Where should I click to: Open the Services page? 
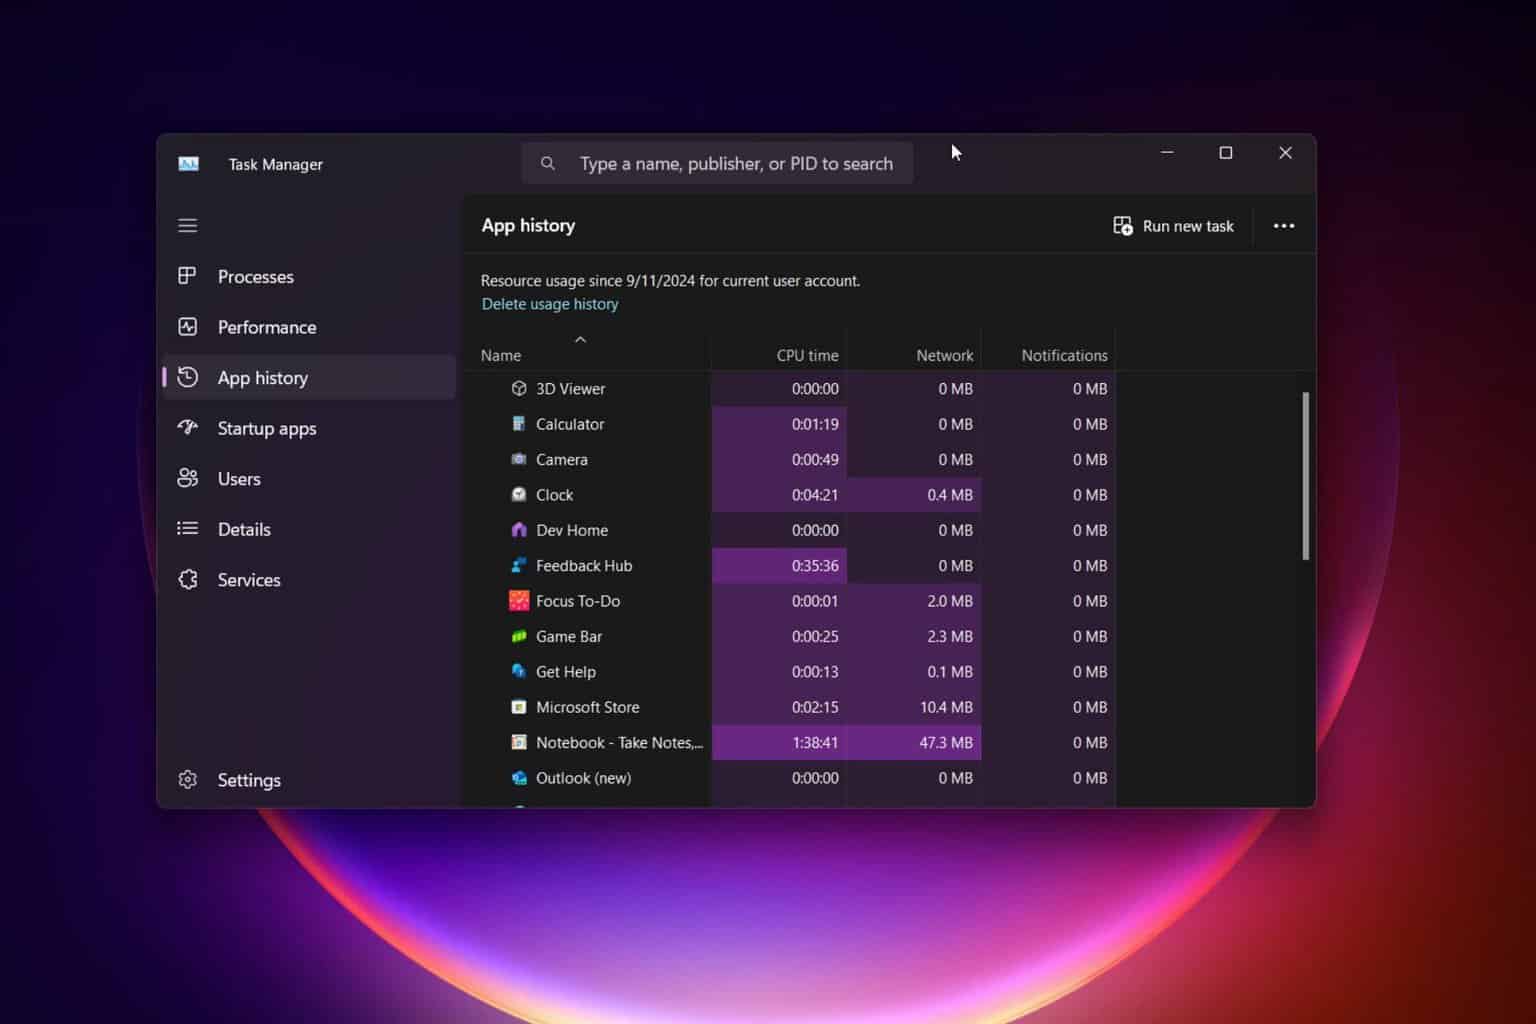309,579
